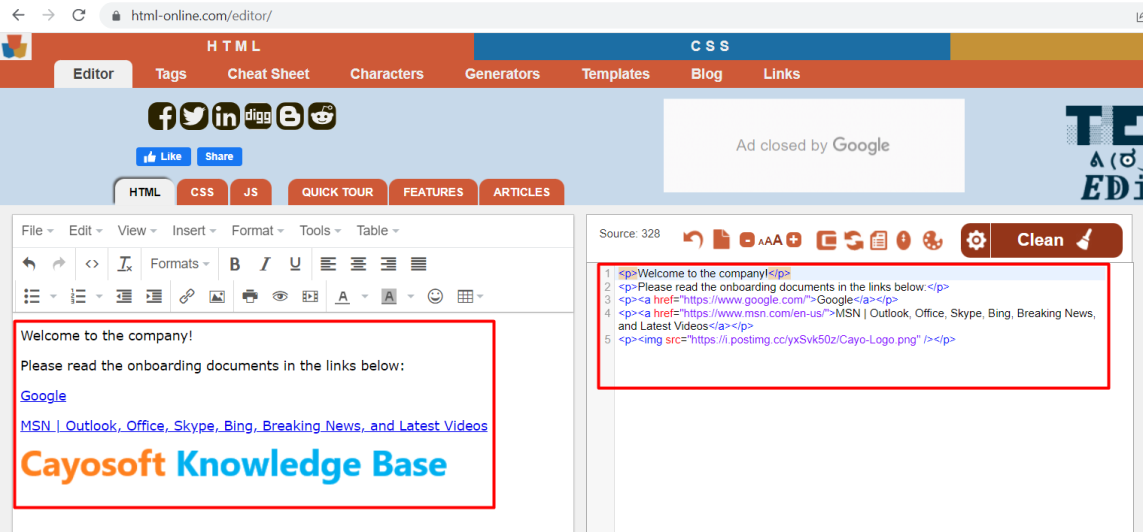
Task: Increase indent of paragraph
Action: (154, 296)
